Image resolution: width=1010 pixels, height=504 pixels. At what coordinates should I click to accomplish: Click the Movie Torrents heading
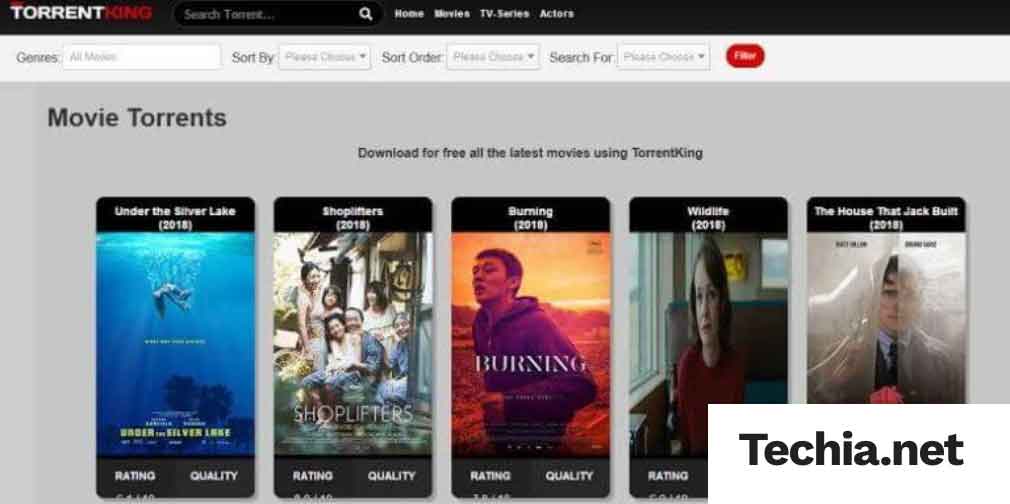(x=137, y=118)
